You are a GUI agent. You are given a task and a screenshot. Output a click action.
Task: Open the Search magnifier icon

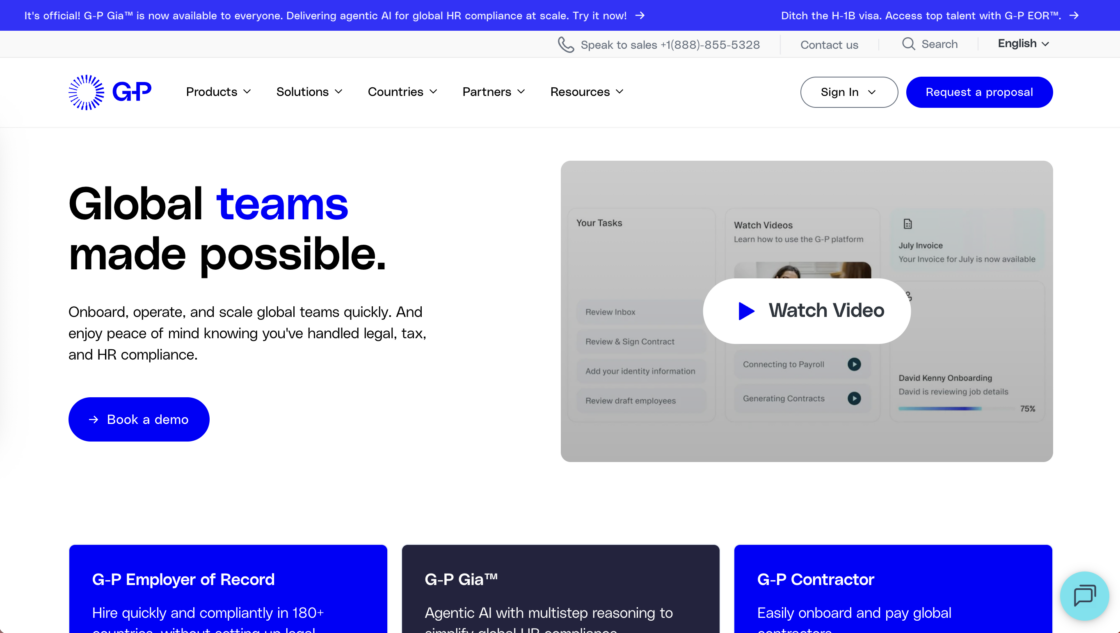(908, 44)
